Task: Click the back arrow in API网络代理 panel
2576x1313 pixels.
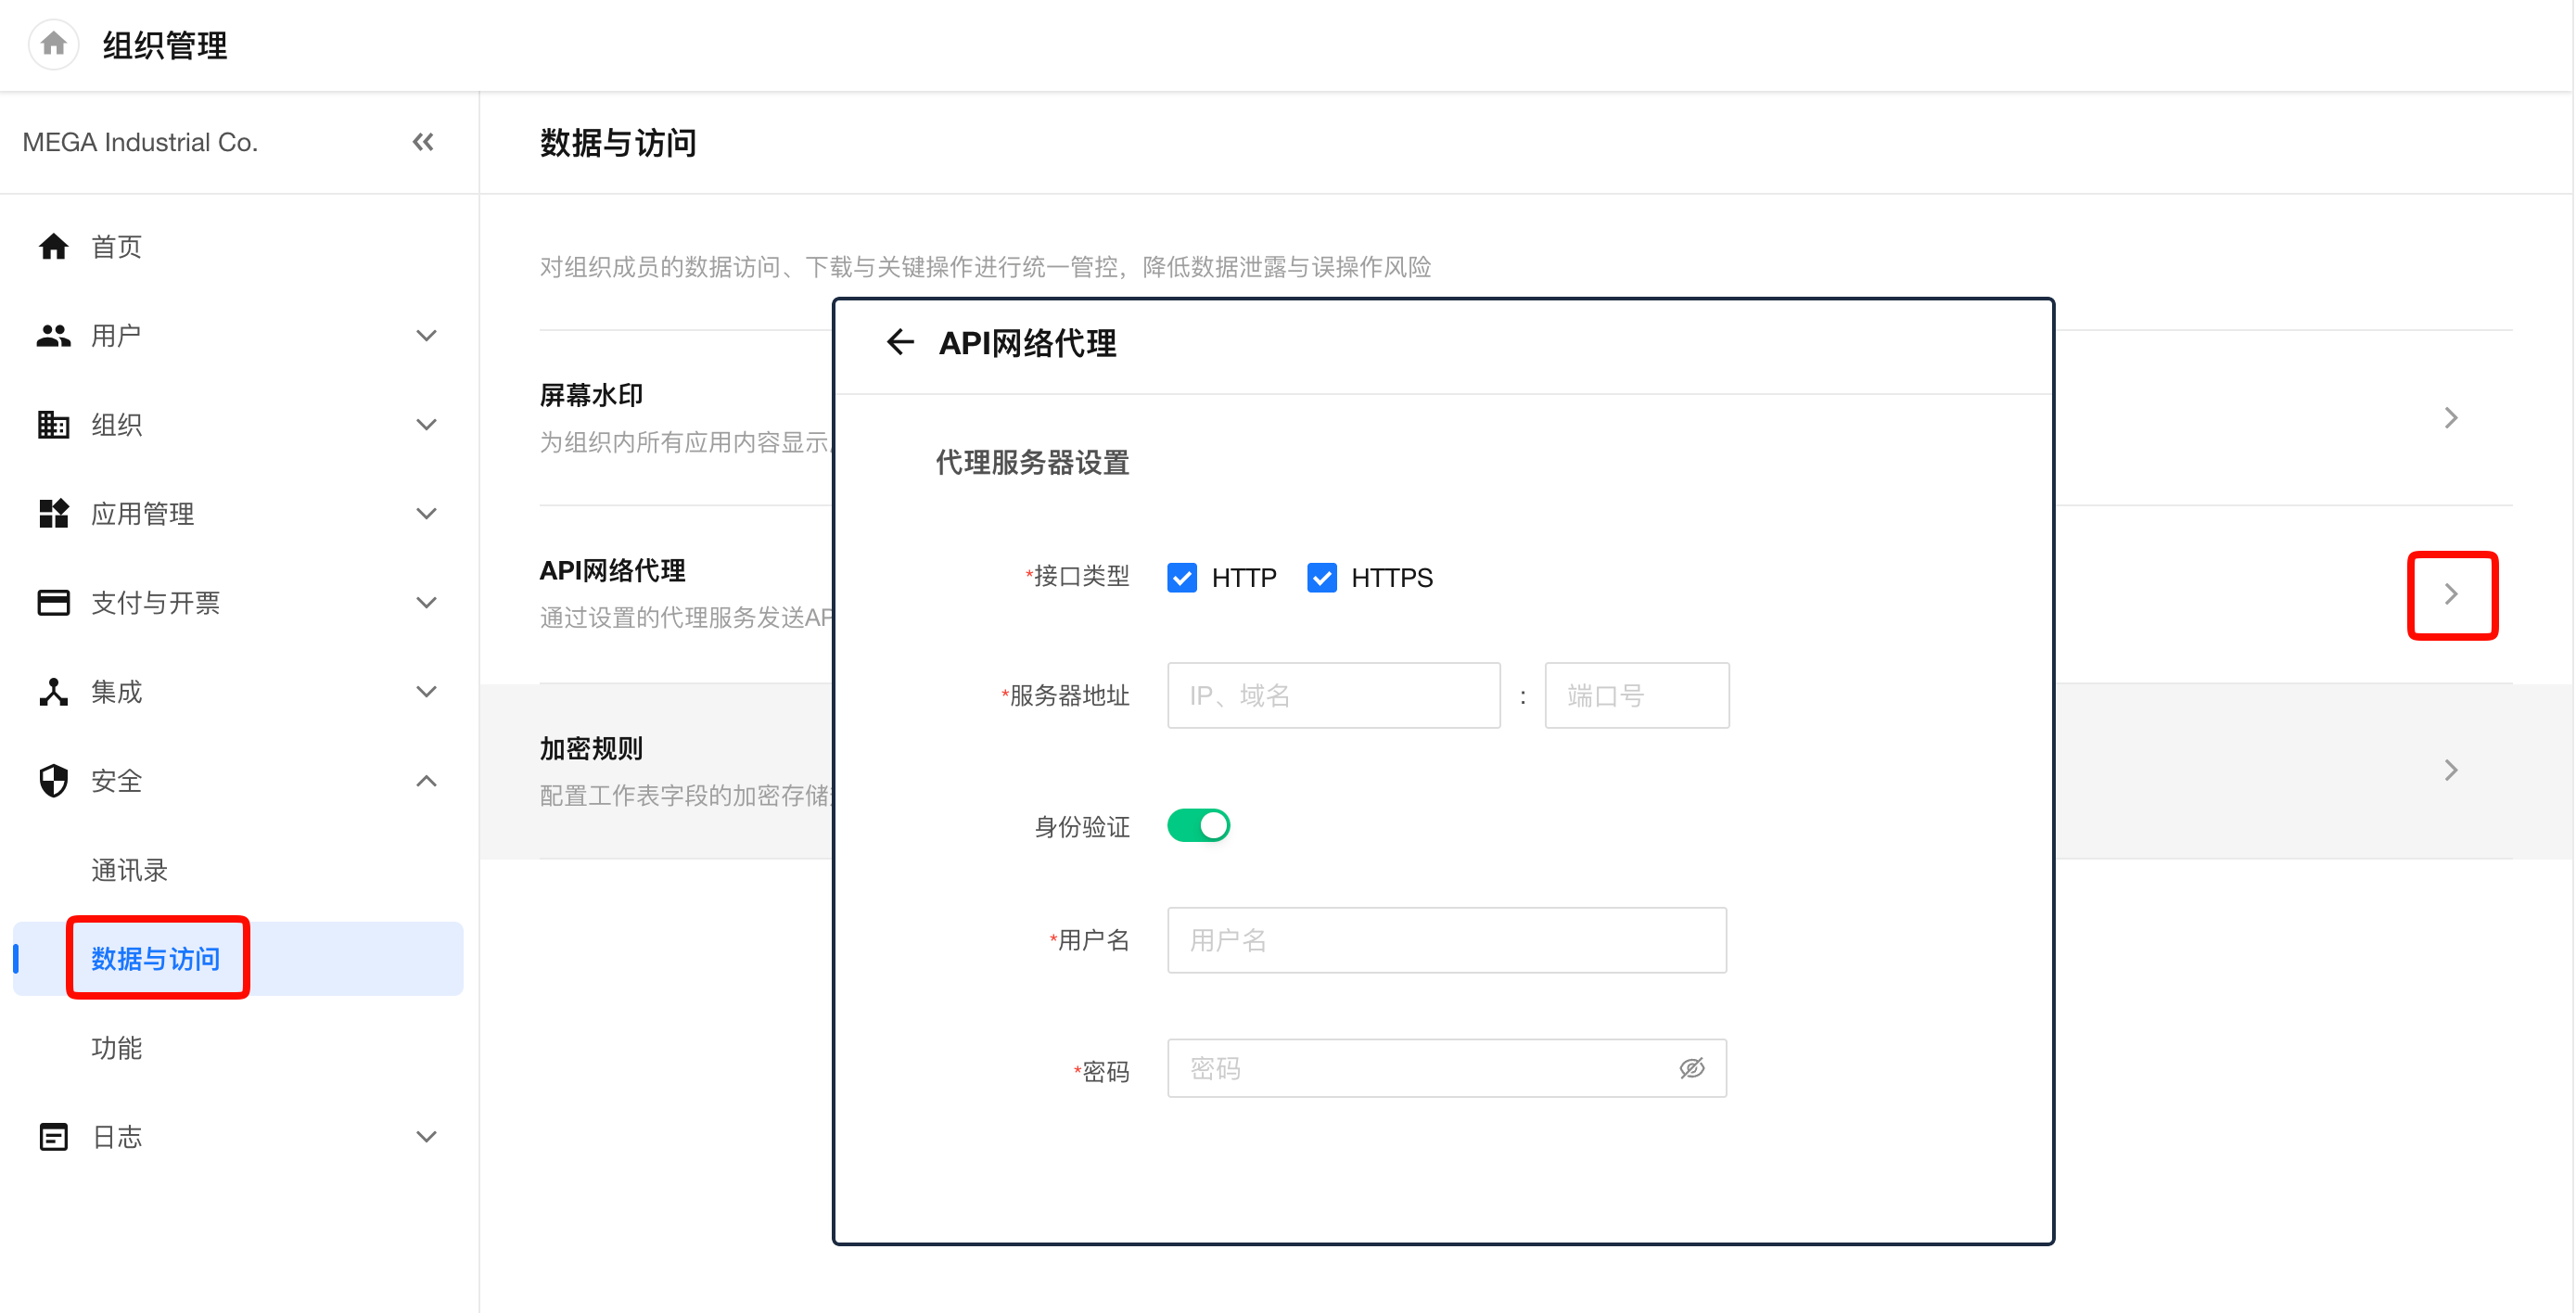Action: [x=899, y=342]
